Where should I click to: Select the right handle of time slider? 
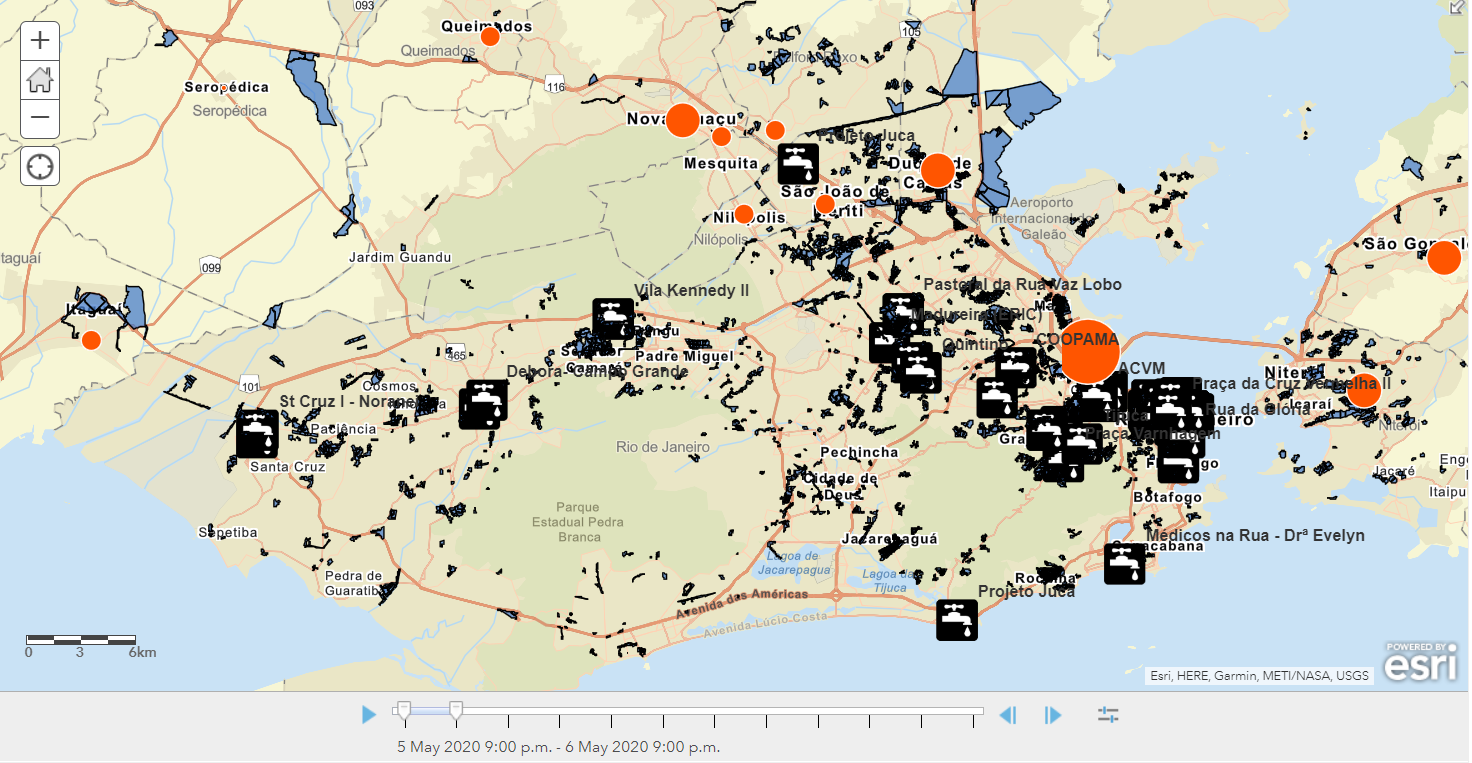456,711
